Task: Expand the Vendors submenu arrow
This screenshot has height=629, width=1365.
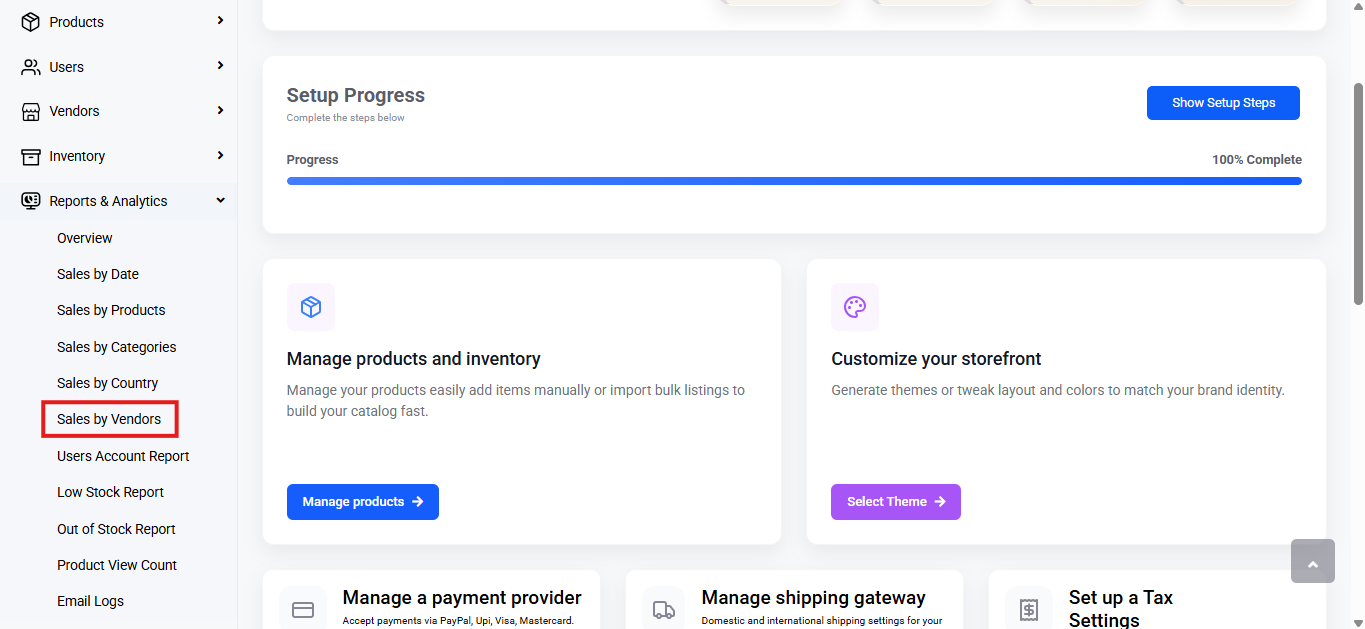Action: click(x=220, y=110)
